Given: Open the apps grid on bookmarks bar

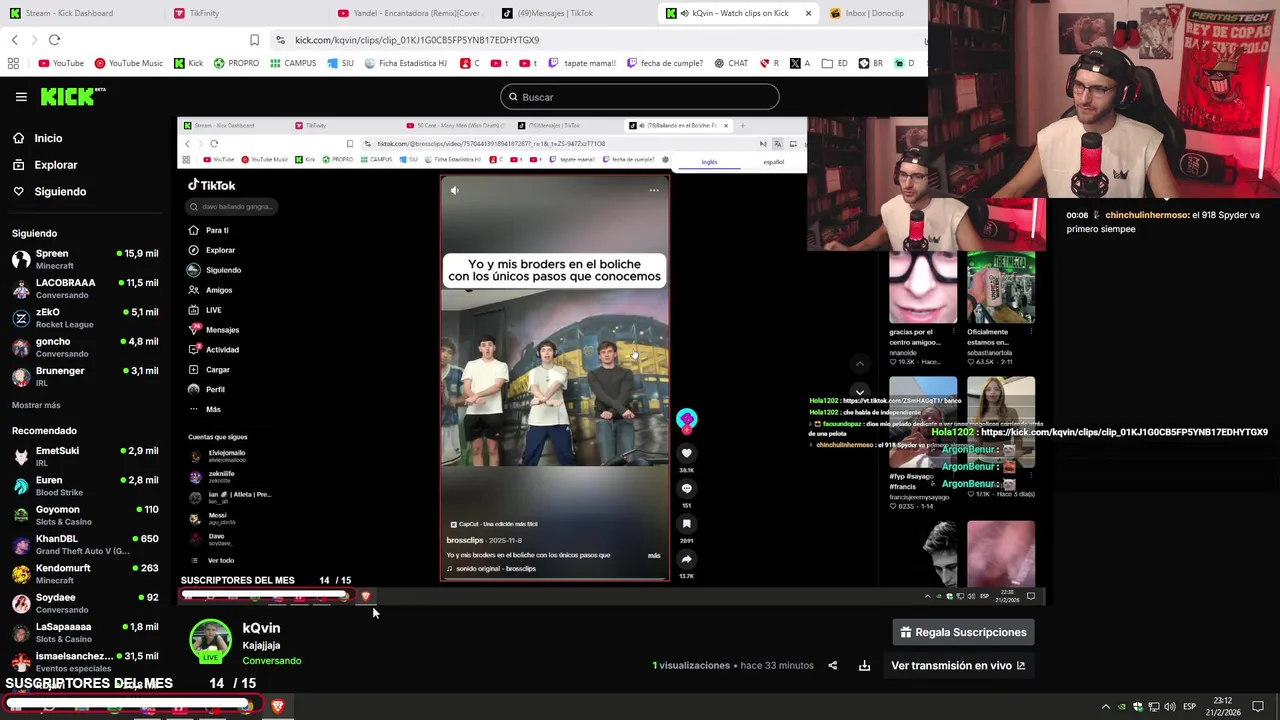Looking at the screenshot, I should [x=13, y=63].
